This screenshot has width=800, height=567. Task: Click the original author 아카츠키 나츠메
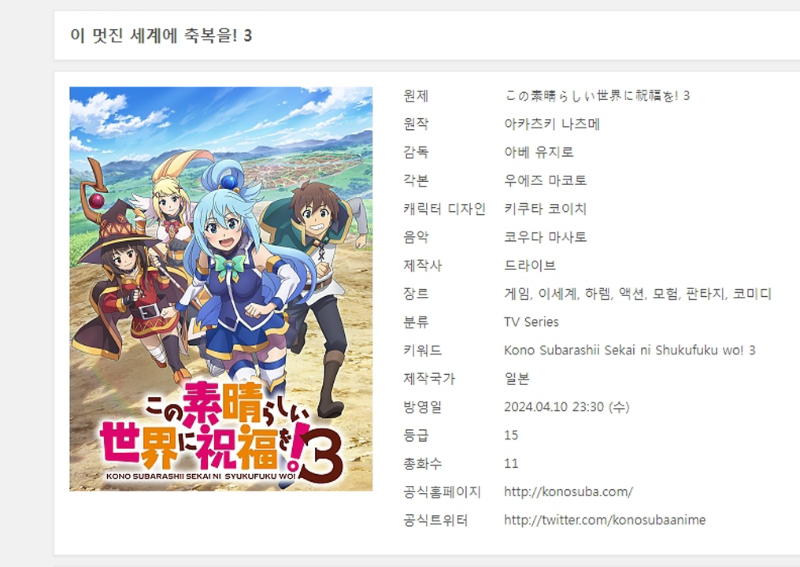(552, 124)
